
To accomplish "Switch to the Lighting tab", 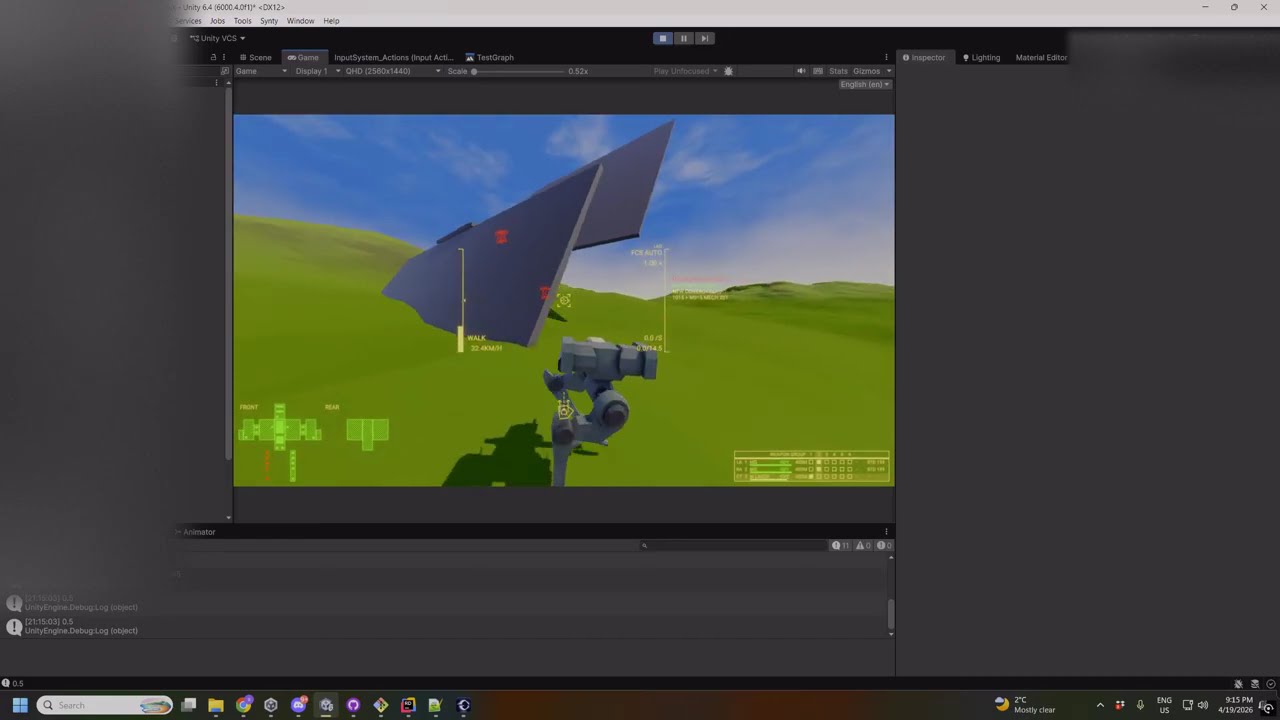I will point(981,57).
